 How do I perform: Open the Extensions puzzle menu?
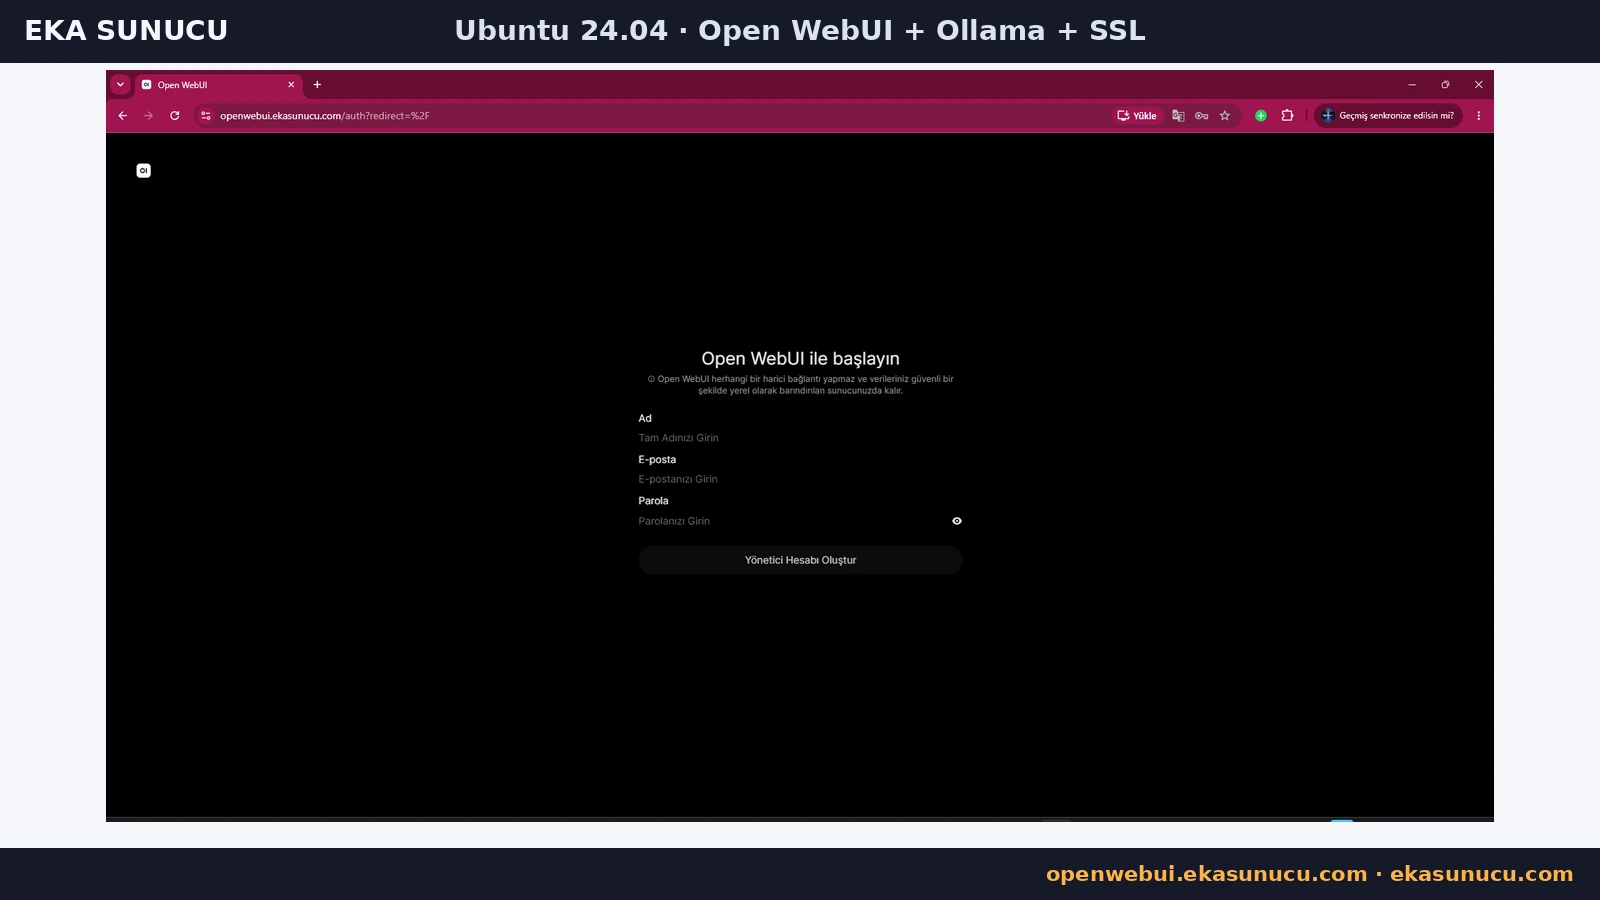pos(1288,116)
